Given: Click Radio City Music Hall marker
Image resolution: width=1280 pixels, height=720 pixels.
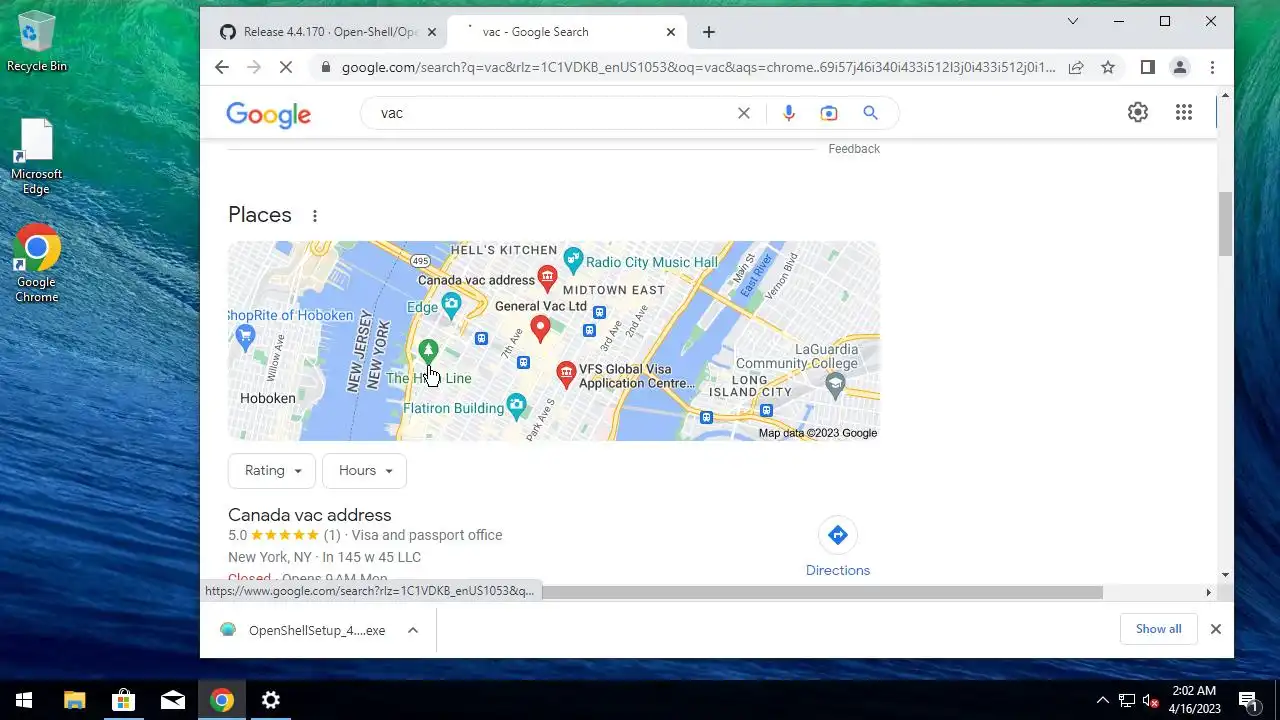Looking at the screenshot, I should 573,261.
